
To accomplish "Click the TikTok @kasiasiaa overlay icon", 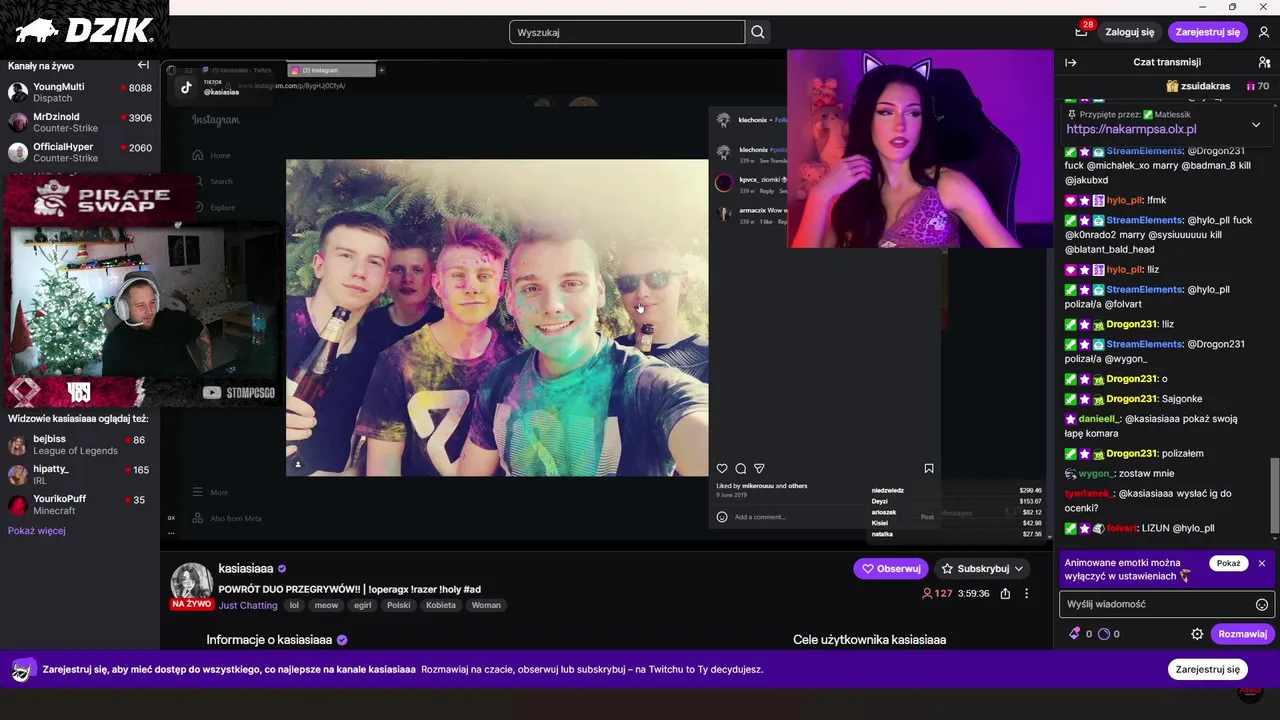I will click(x=186, y=87).
